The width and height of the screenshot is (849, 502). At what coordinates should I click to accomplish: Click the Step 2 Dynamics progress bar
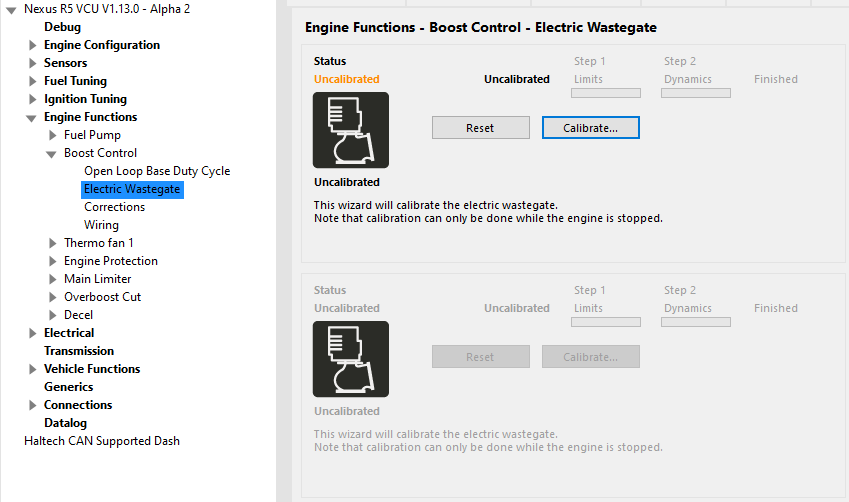[x=696, y=93]
